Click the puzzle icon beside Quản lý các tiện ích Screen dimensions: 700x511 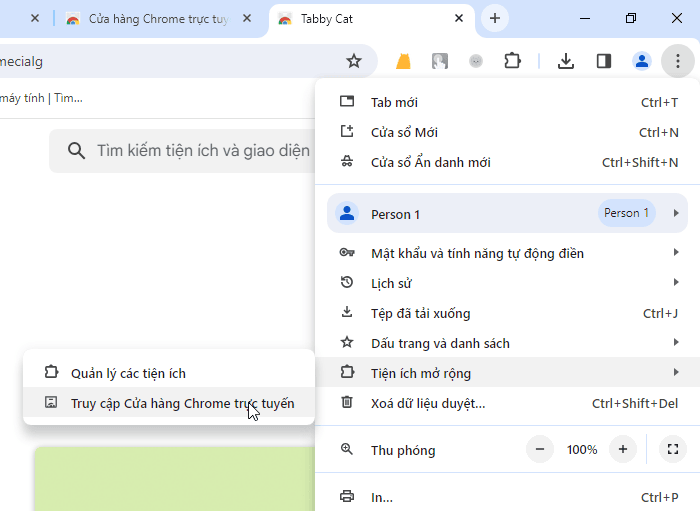tap(51, 372)
